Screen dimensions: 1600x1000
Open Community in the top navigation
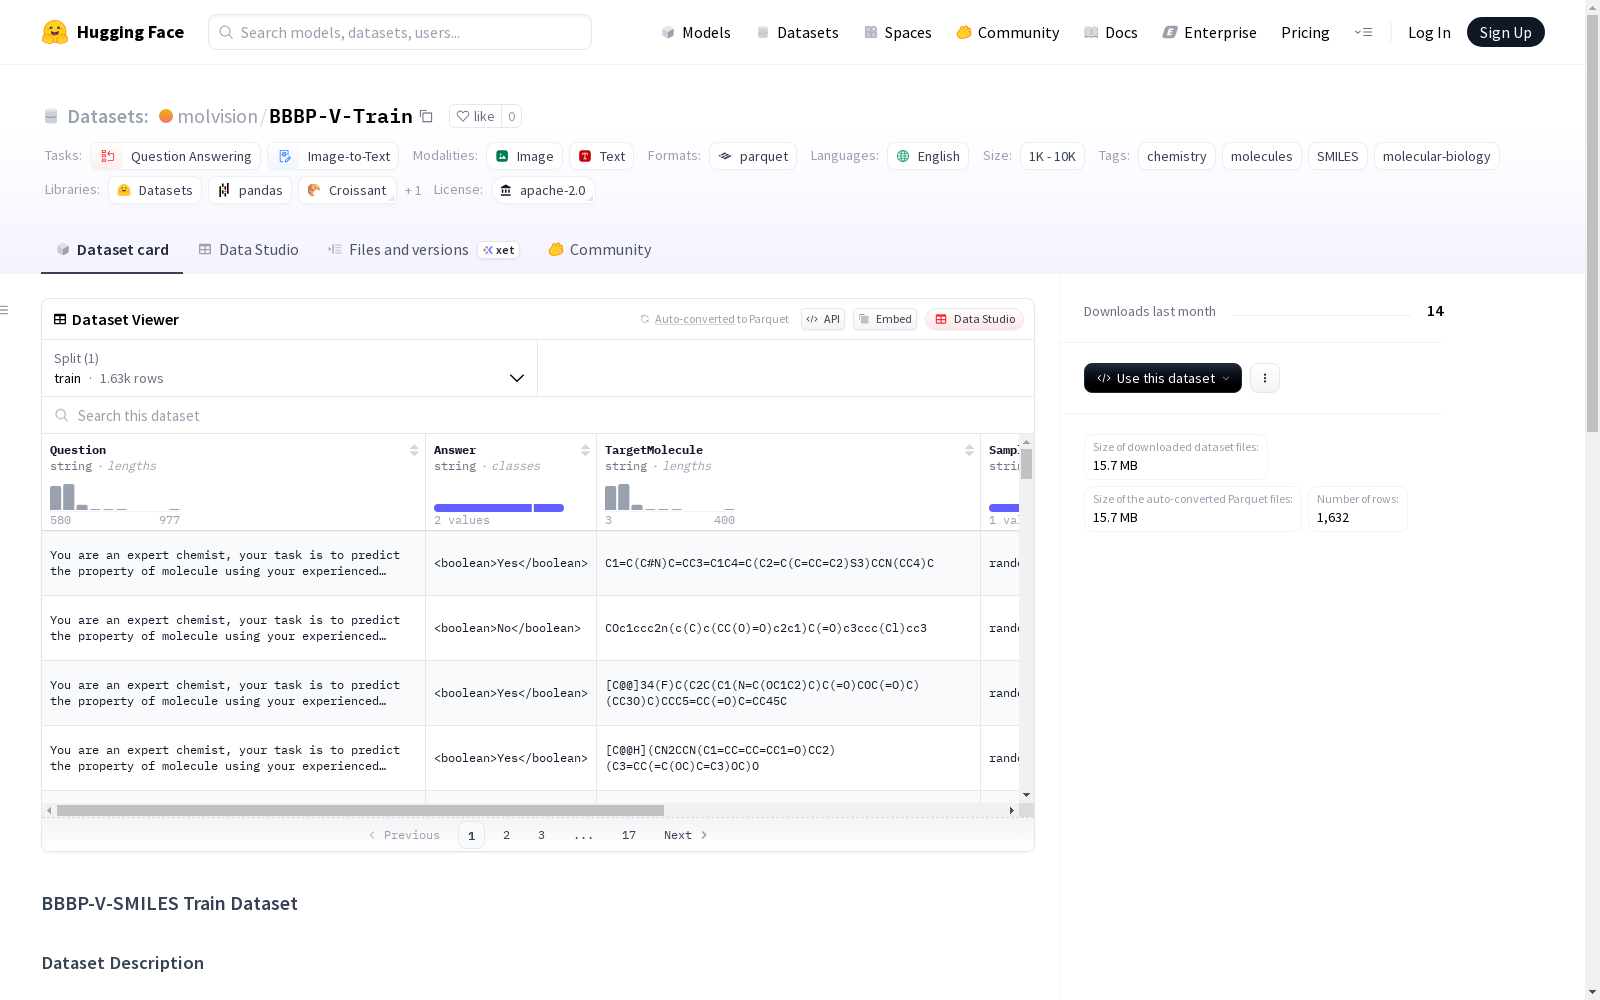tap(1007, 32)
